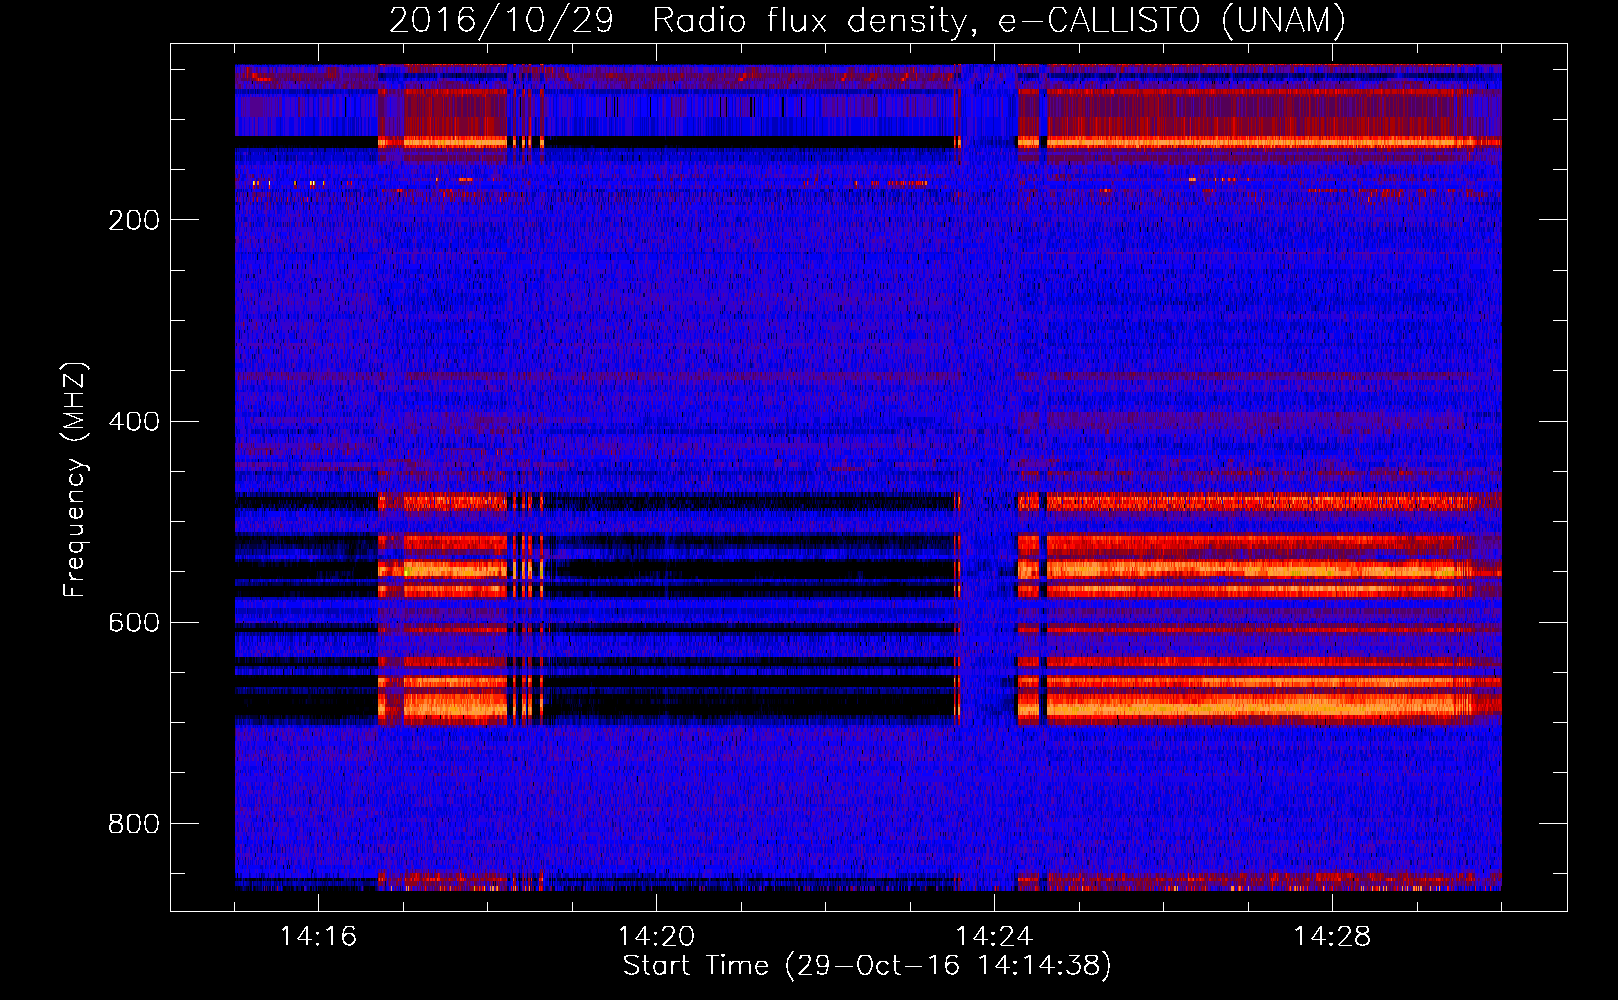Click the 'Start Time (29-Oct-16 14:14:38)' label
Screen dimensions: 1618x1000
click(x=867, y=966)
